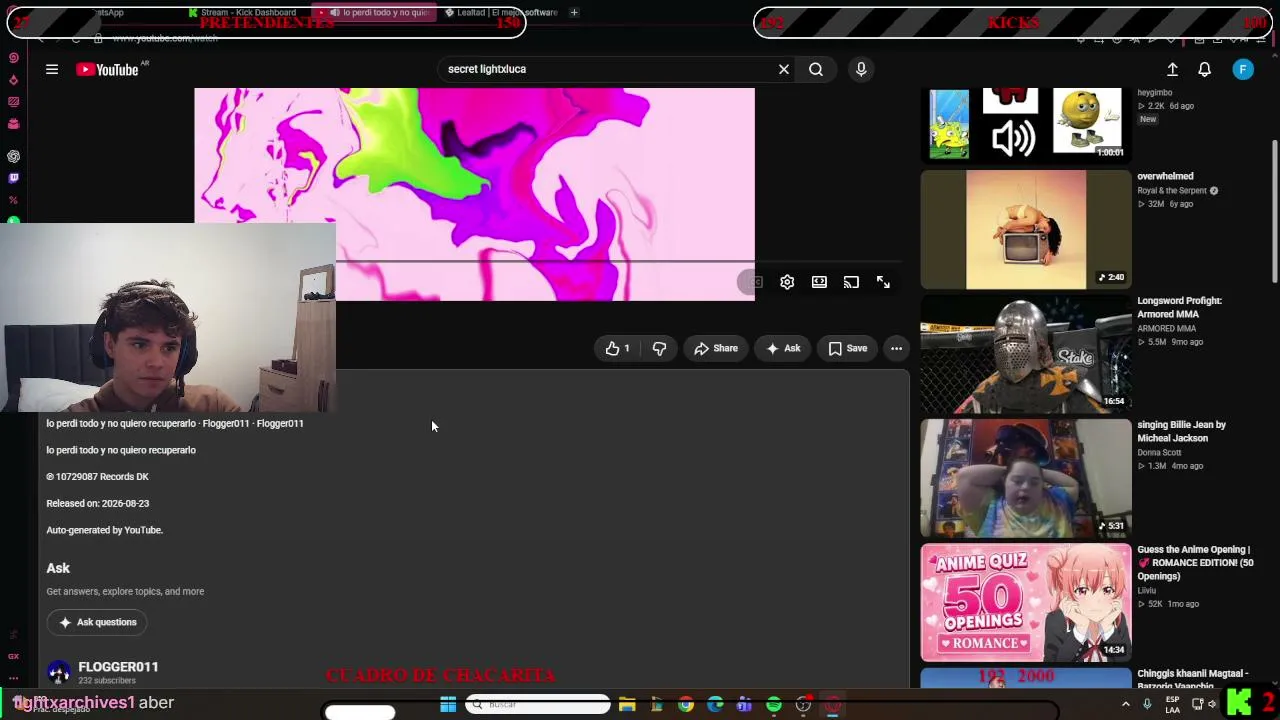1280x720 pixels.
Task: Open a new browser tab
Action: click(574, 12)
